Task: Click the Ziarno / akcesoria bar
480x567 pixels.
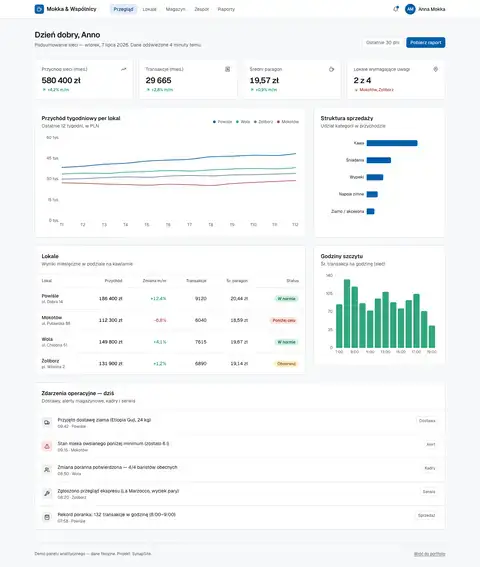Action: (x=370, y=211)
